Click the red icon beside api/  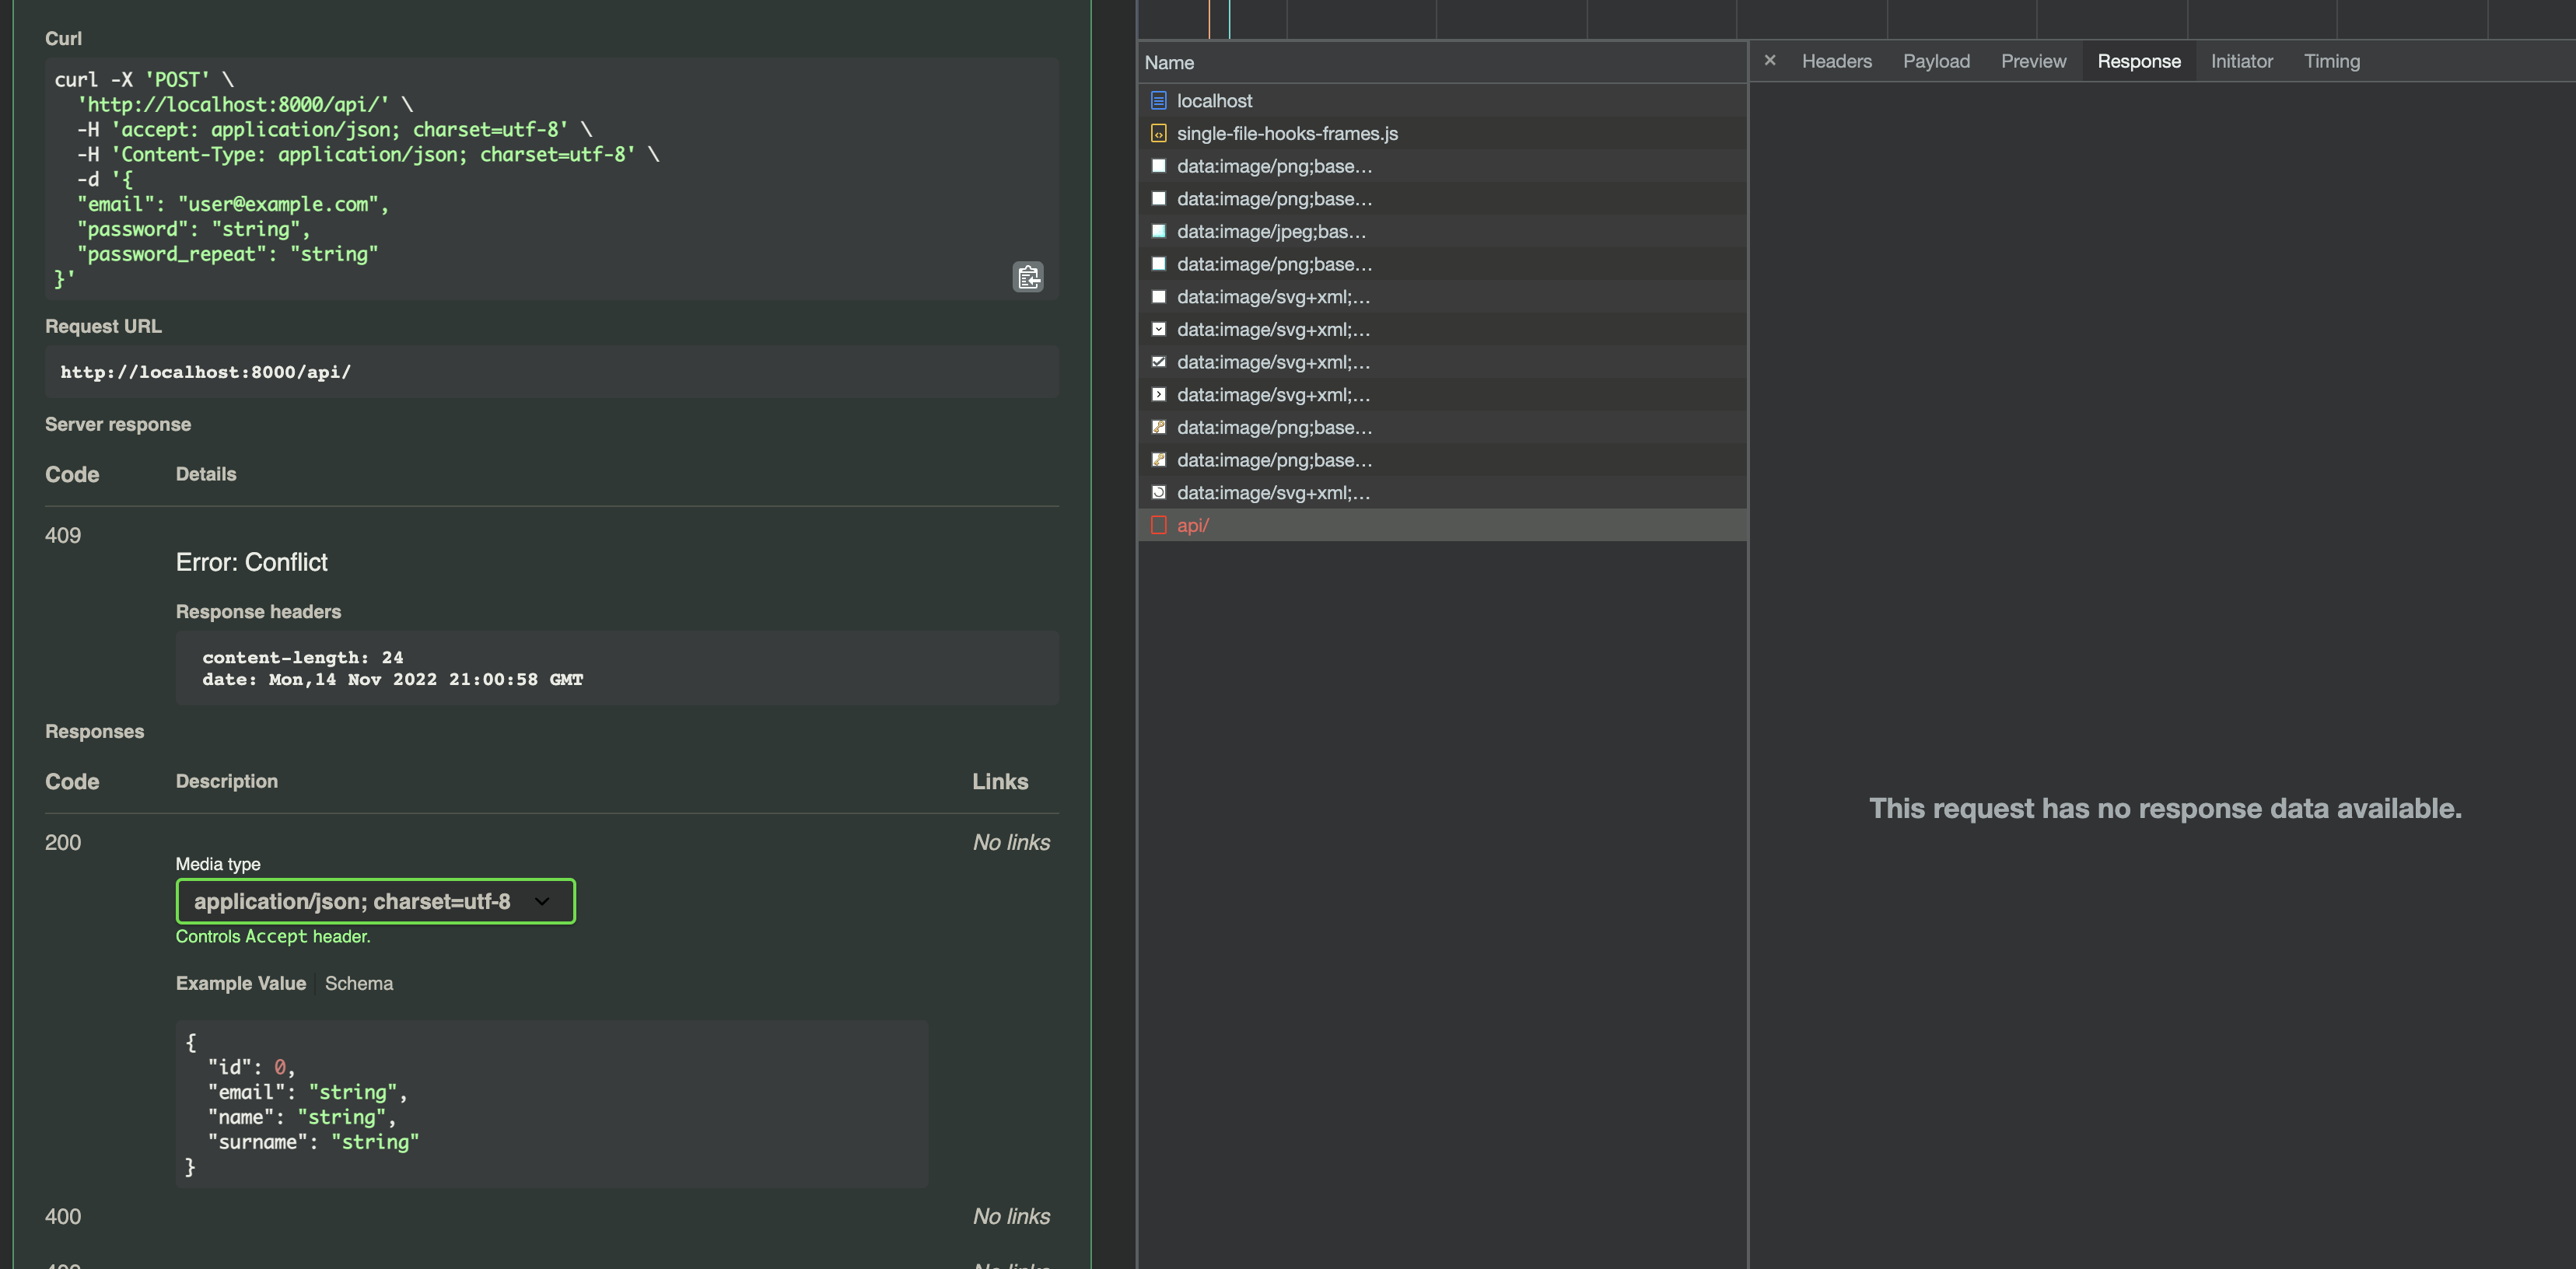coord(1159,525)
